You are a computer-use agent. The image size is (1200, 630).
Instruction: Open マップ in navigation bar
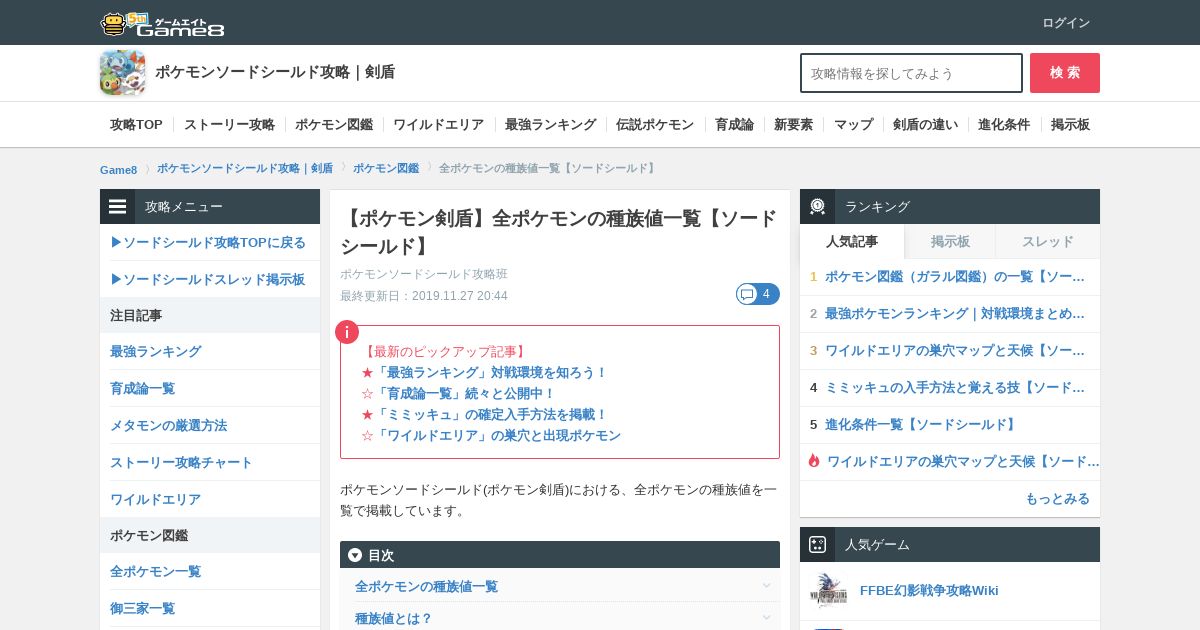point(853,125)
